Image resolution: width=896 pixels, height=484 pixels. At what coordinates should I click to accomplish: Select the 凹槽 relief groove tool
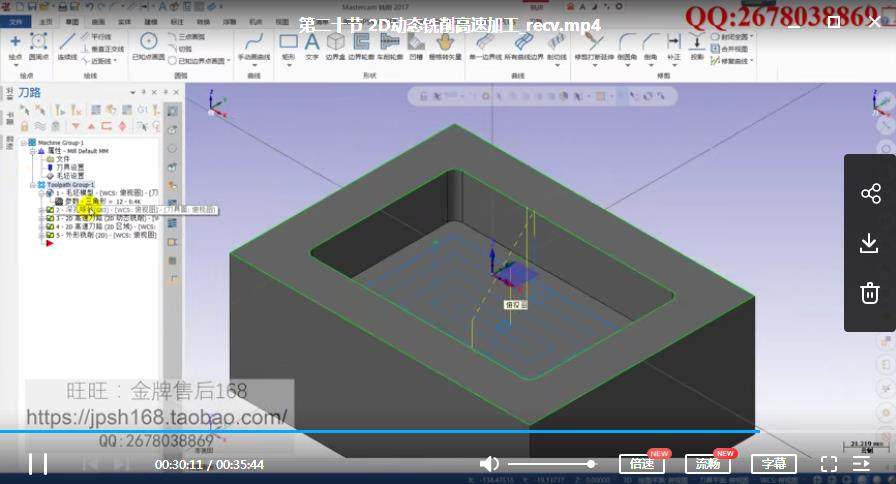click(x=416, y=46)
